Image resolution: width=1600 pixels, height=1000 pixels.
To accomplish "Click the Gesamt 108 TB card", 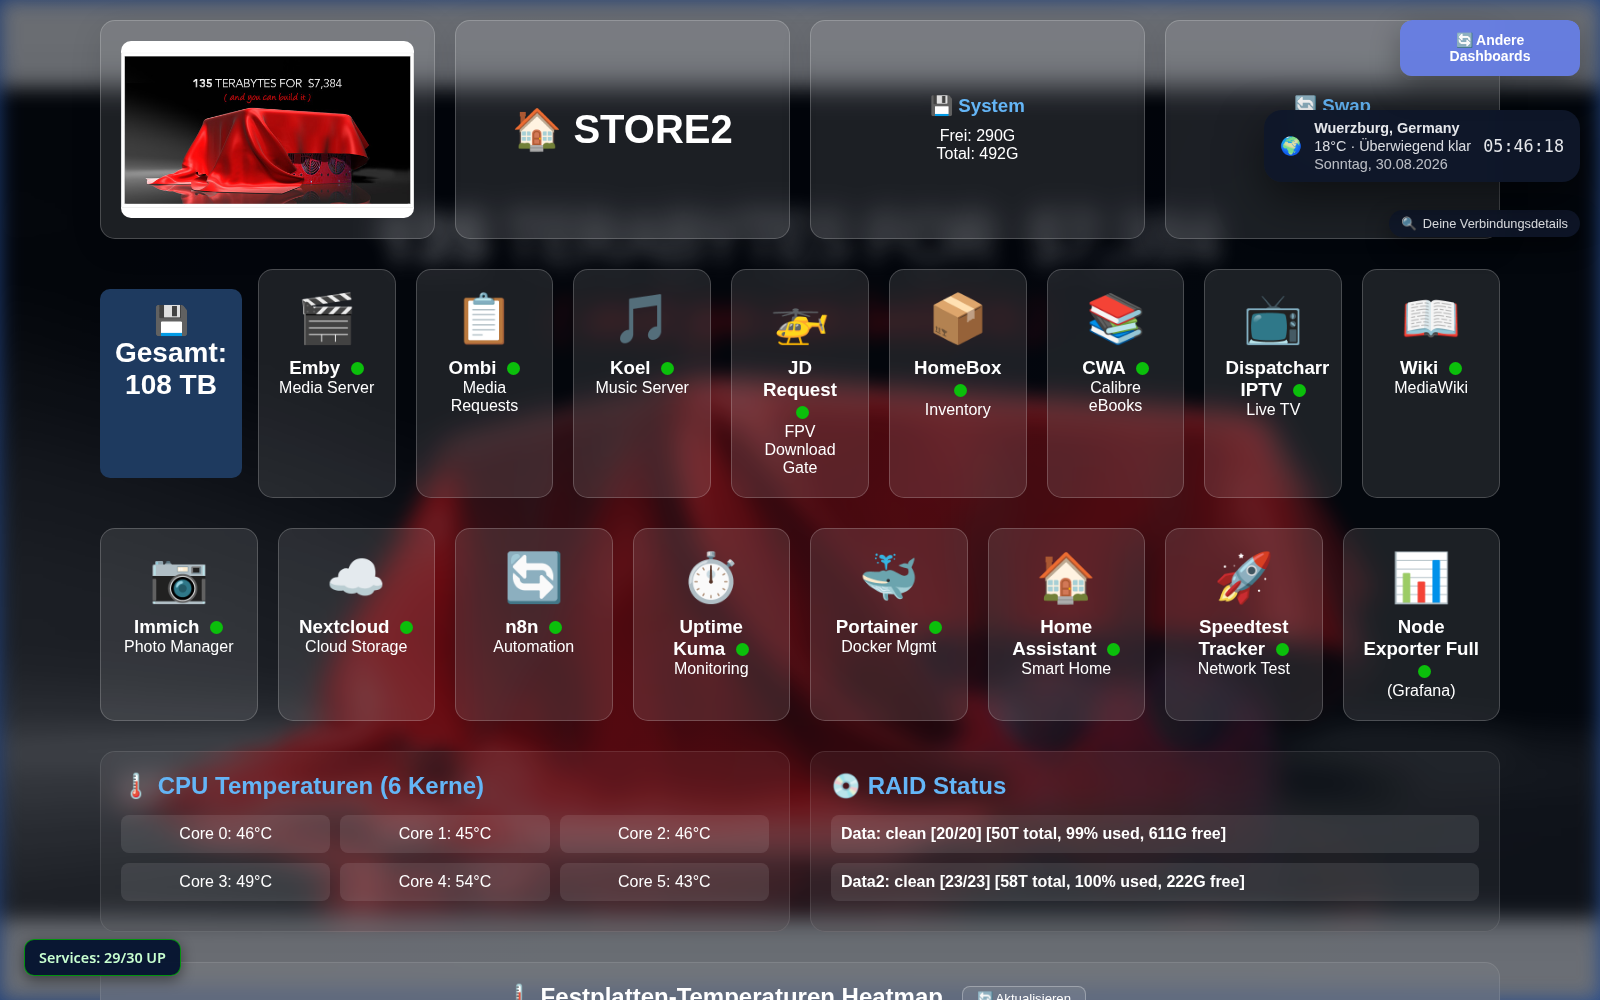I will point(171,383).
